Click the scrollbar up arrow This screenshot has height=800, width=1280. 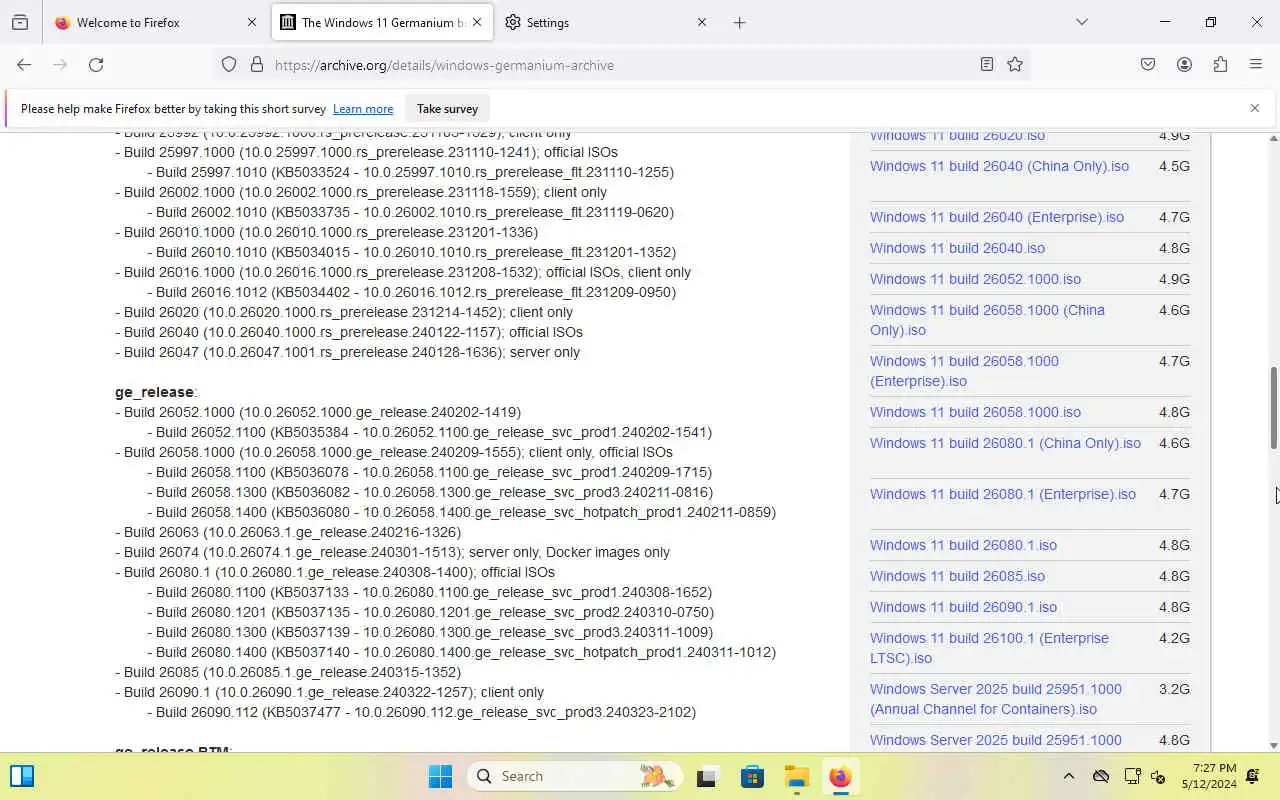point(1274,138)
